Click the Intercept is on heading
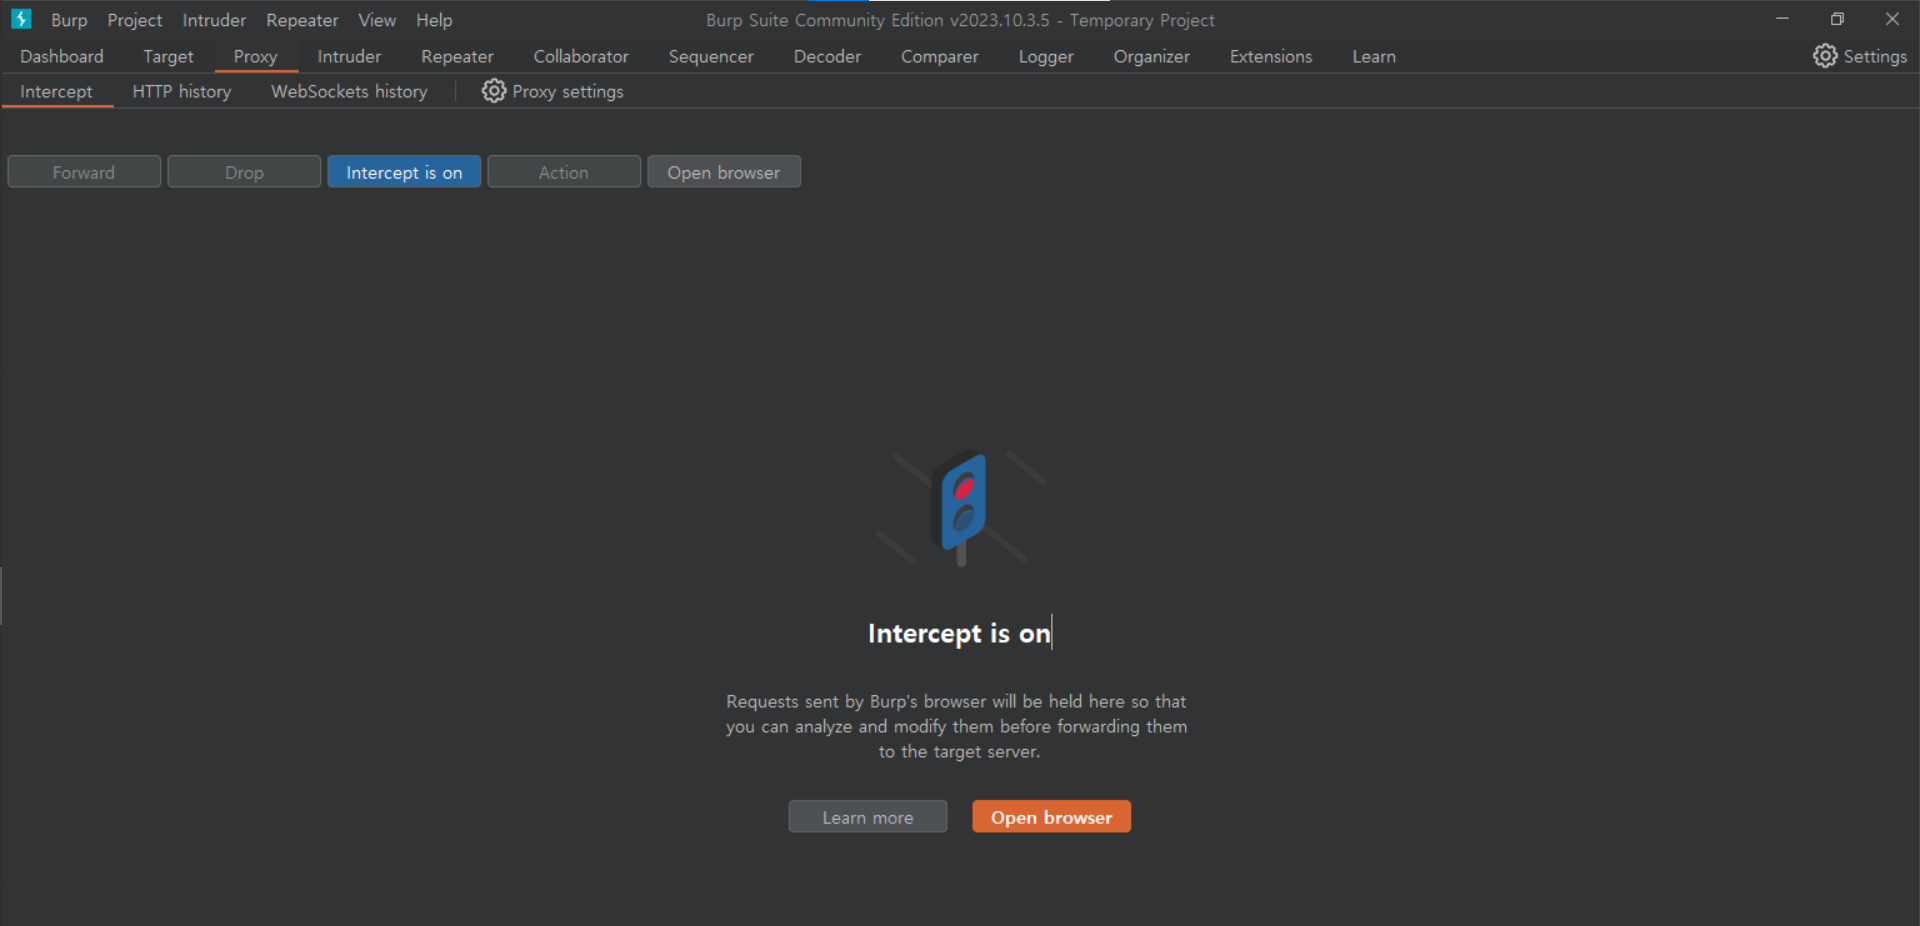This screenshot has height=926, width=1920. (x=959, y=633)
